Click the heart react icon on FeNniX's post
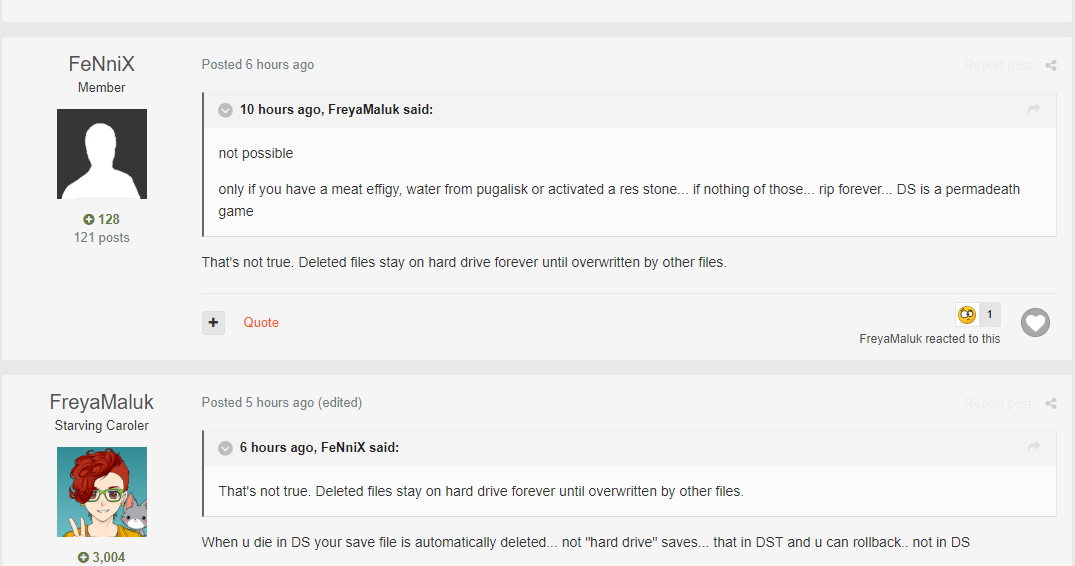This screenshot has height=566, width=1075. pos(1035,322)
